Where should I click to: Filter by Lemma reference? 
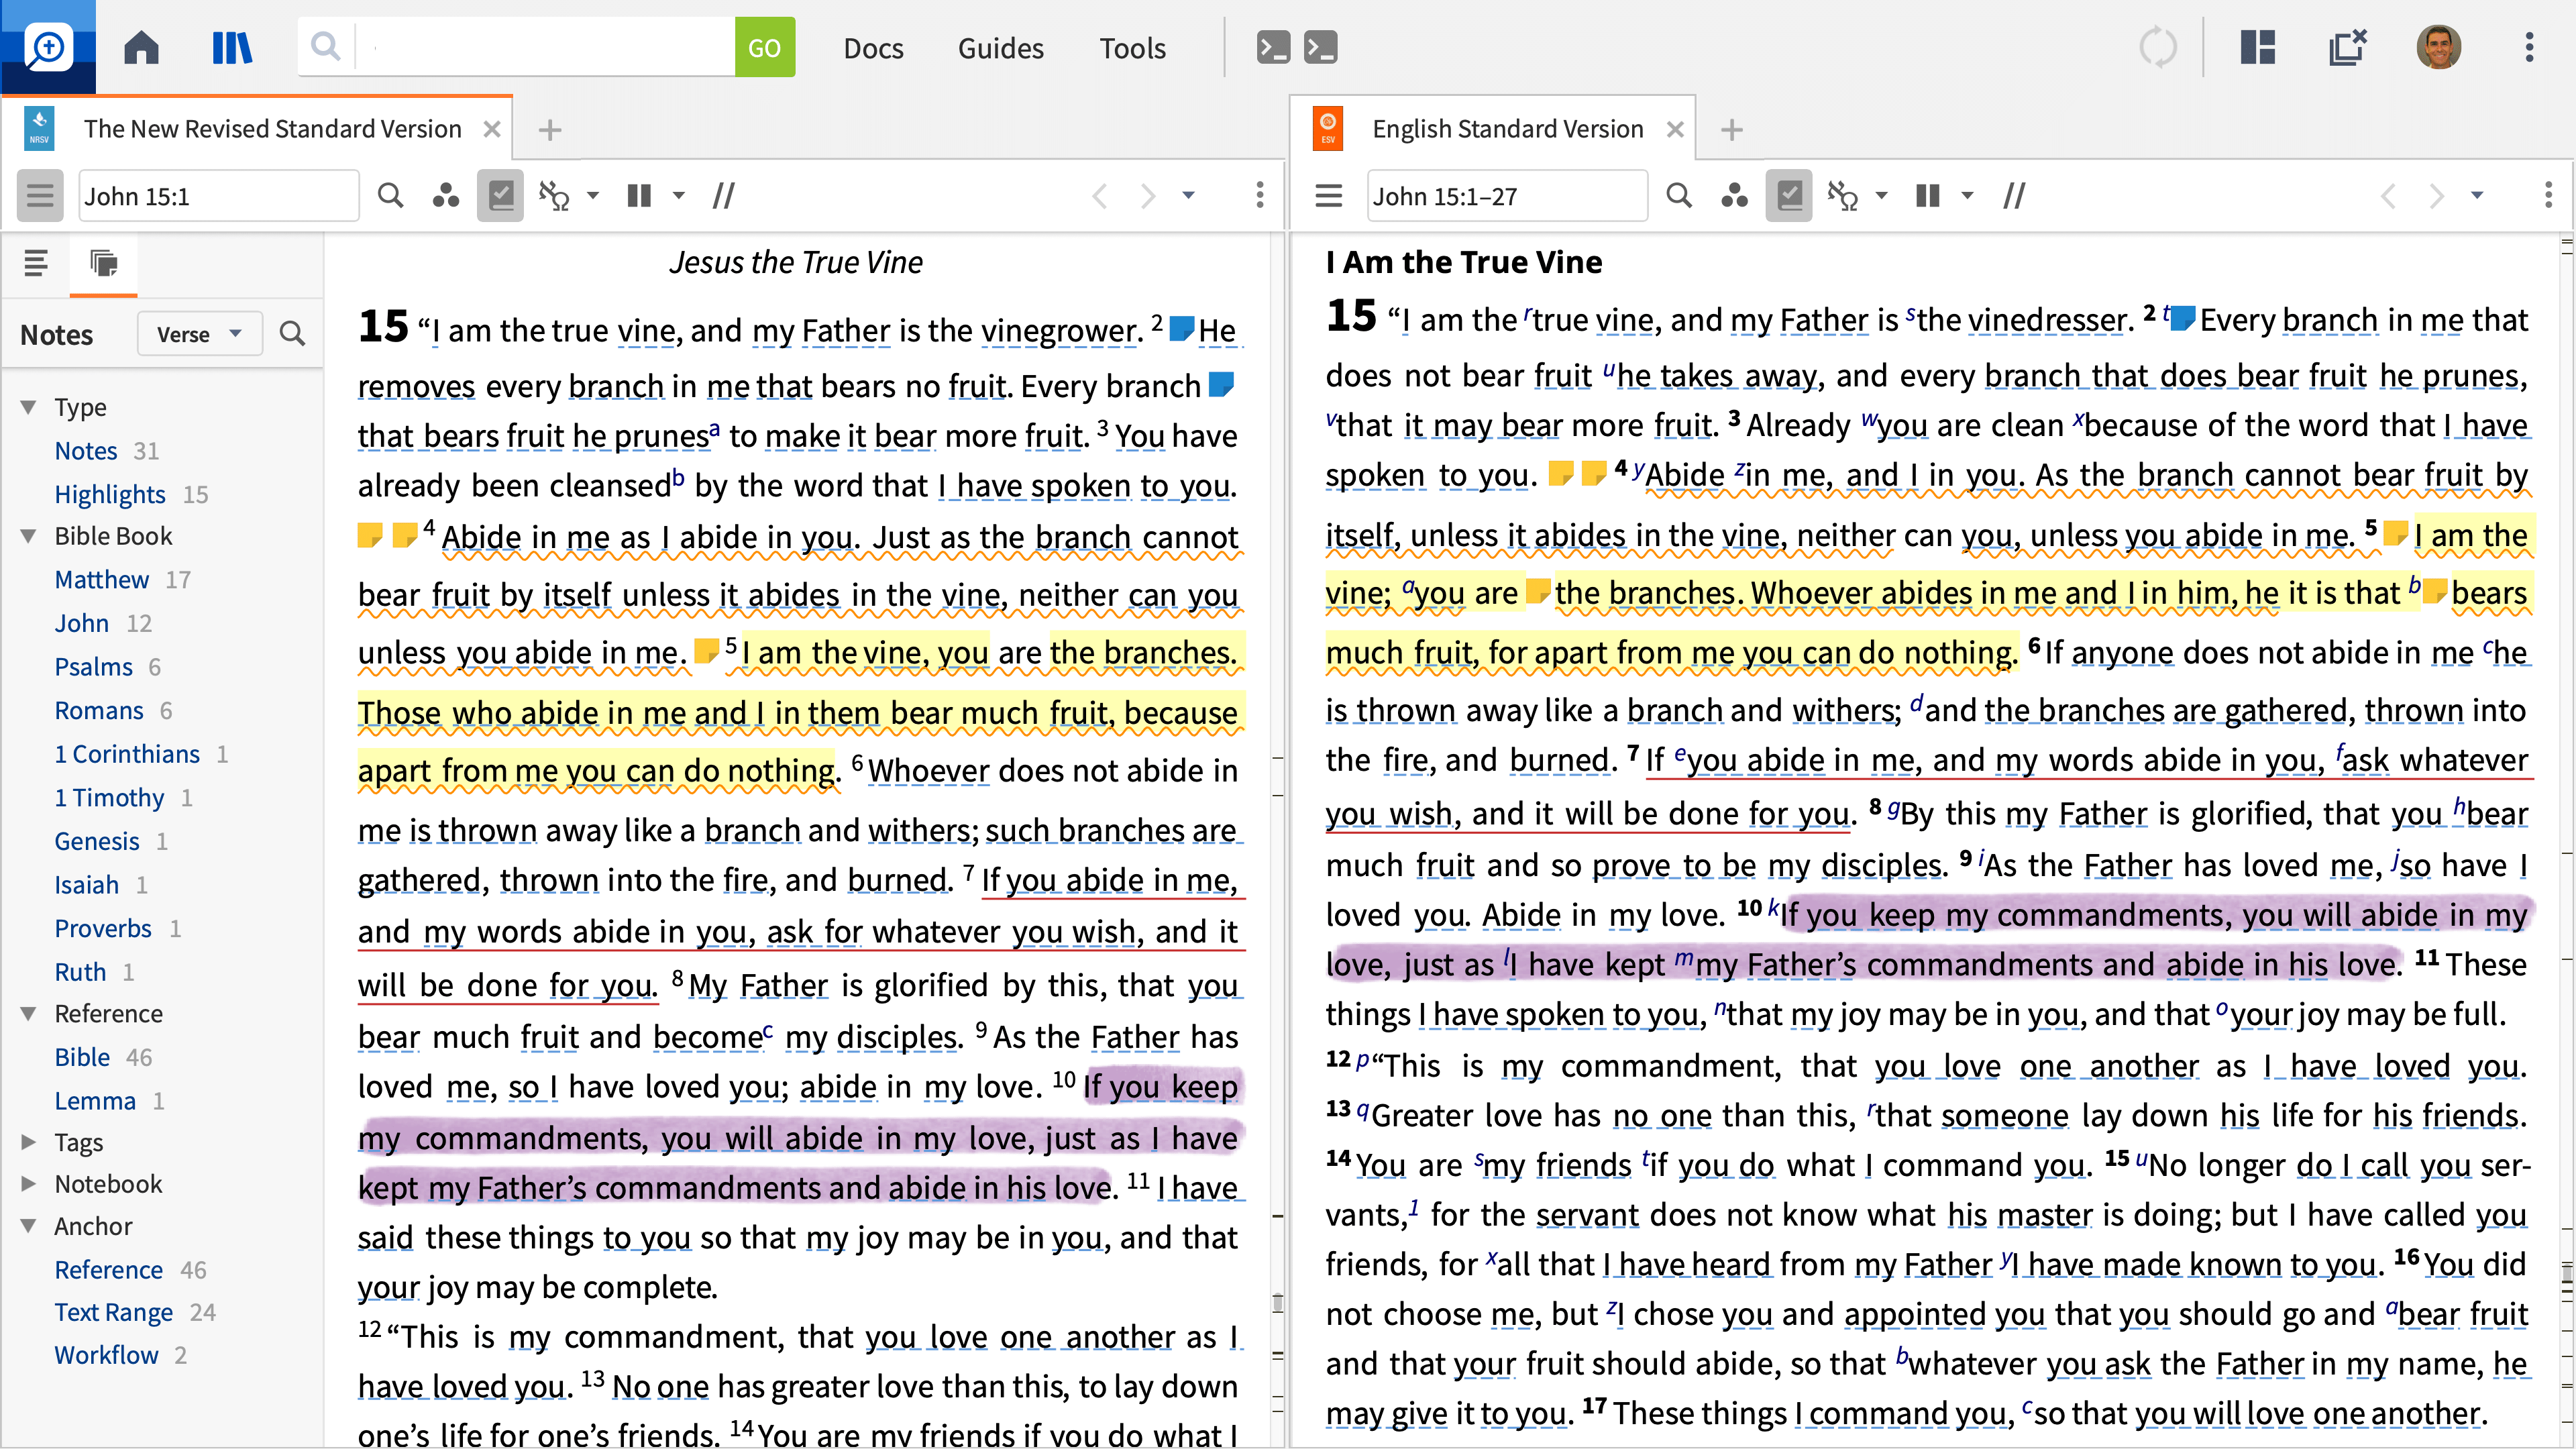(95, 1101)
